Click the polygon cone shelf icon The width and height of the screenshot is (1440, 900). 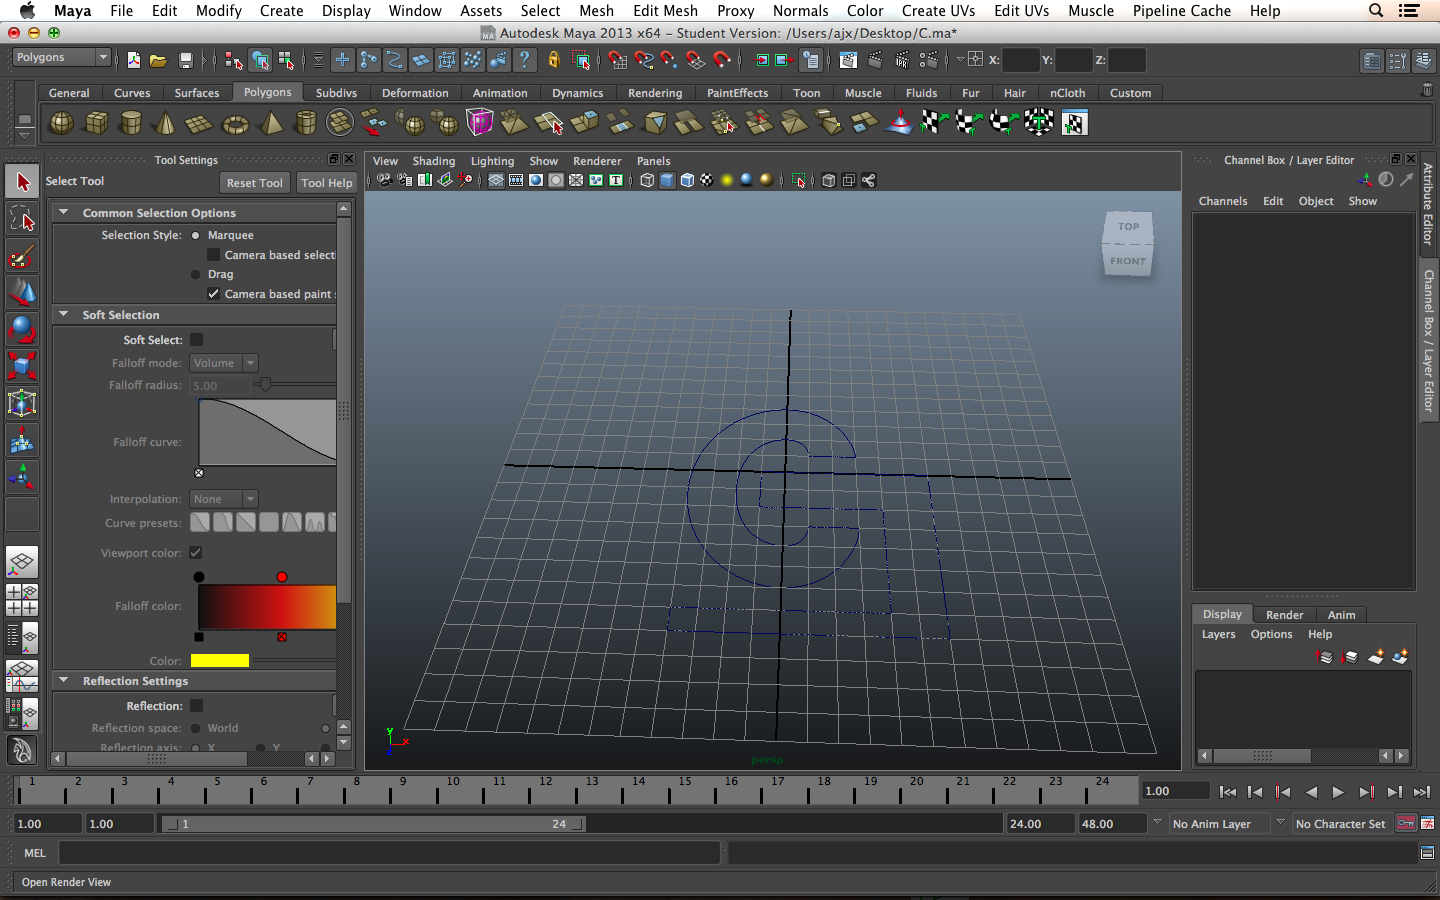tap(165, 123)
